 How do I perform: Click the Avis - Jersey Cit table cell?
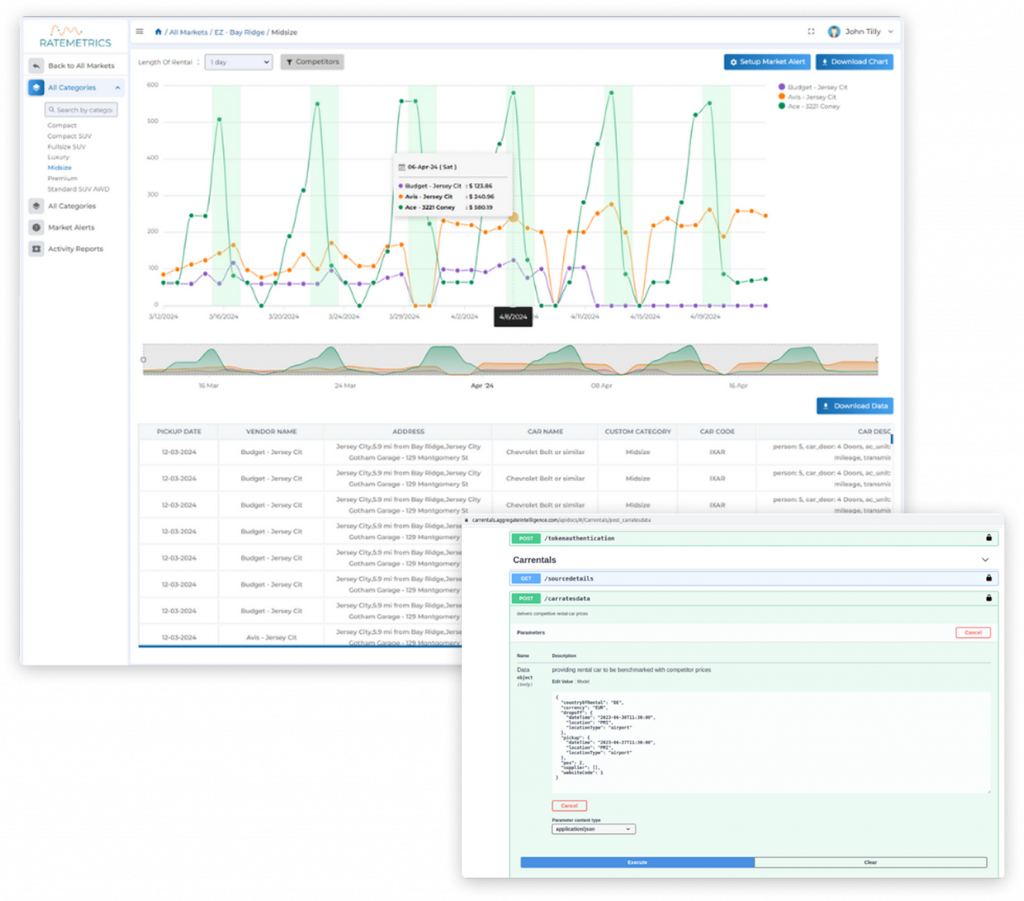271,637
